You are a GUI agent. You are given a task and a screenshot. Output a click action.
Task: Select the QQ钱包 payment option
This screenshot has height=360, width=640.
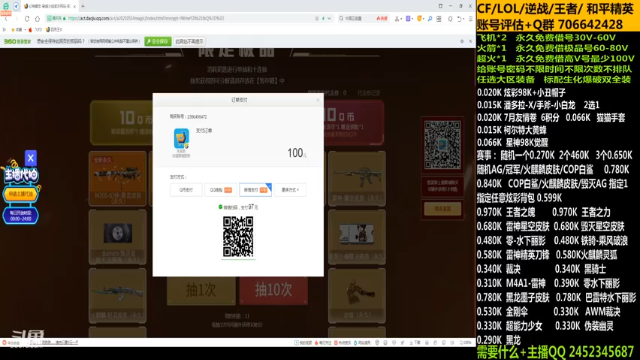[x=220, y=190]
